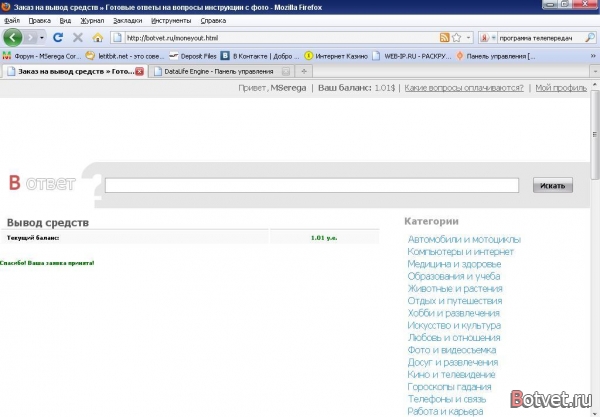
Task: Click the page vertical scrollbar thumb
Action: 595,135
